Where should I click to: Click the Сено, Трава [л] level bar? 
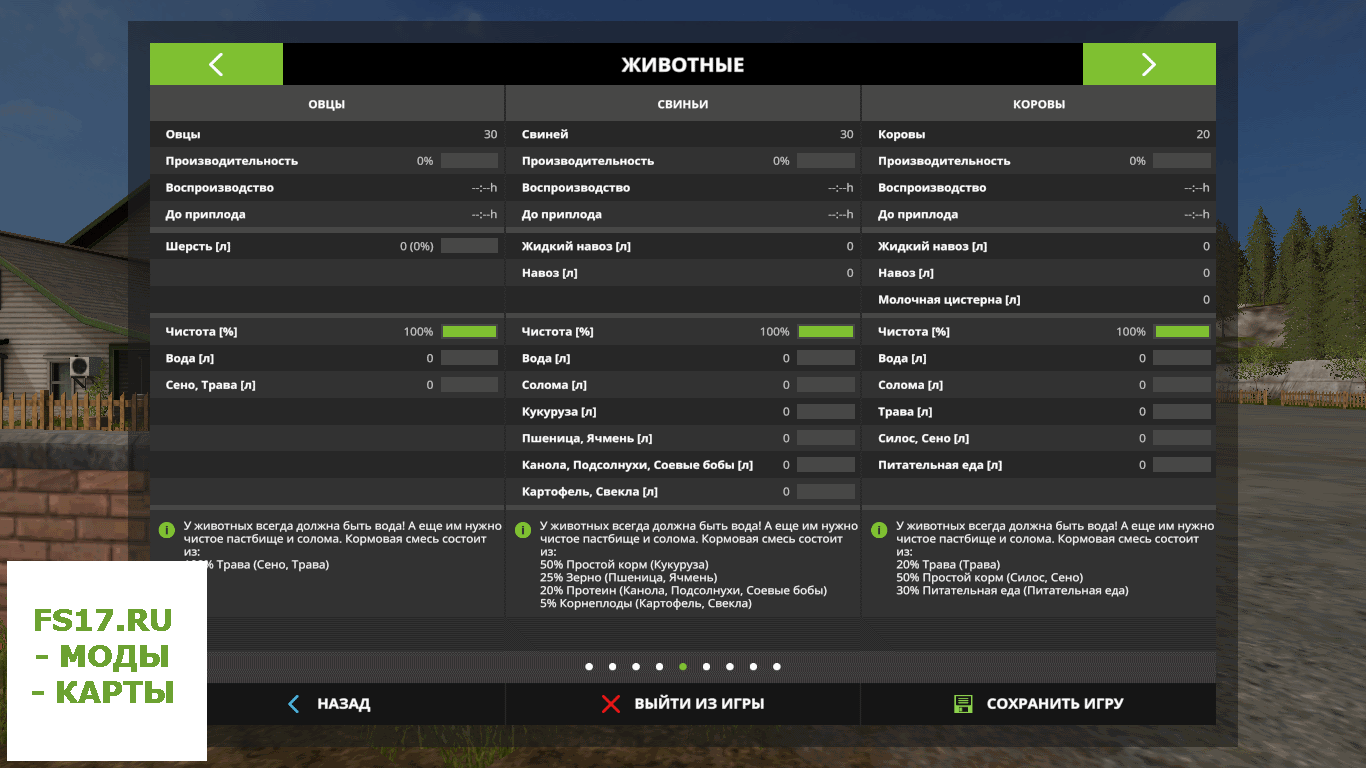coord(469,385)
